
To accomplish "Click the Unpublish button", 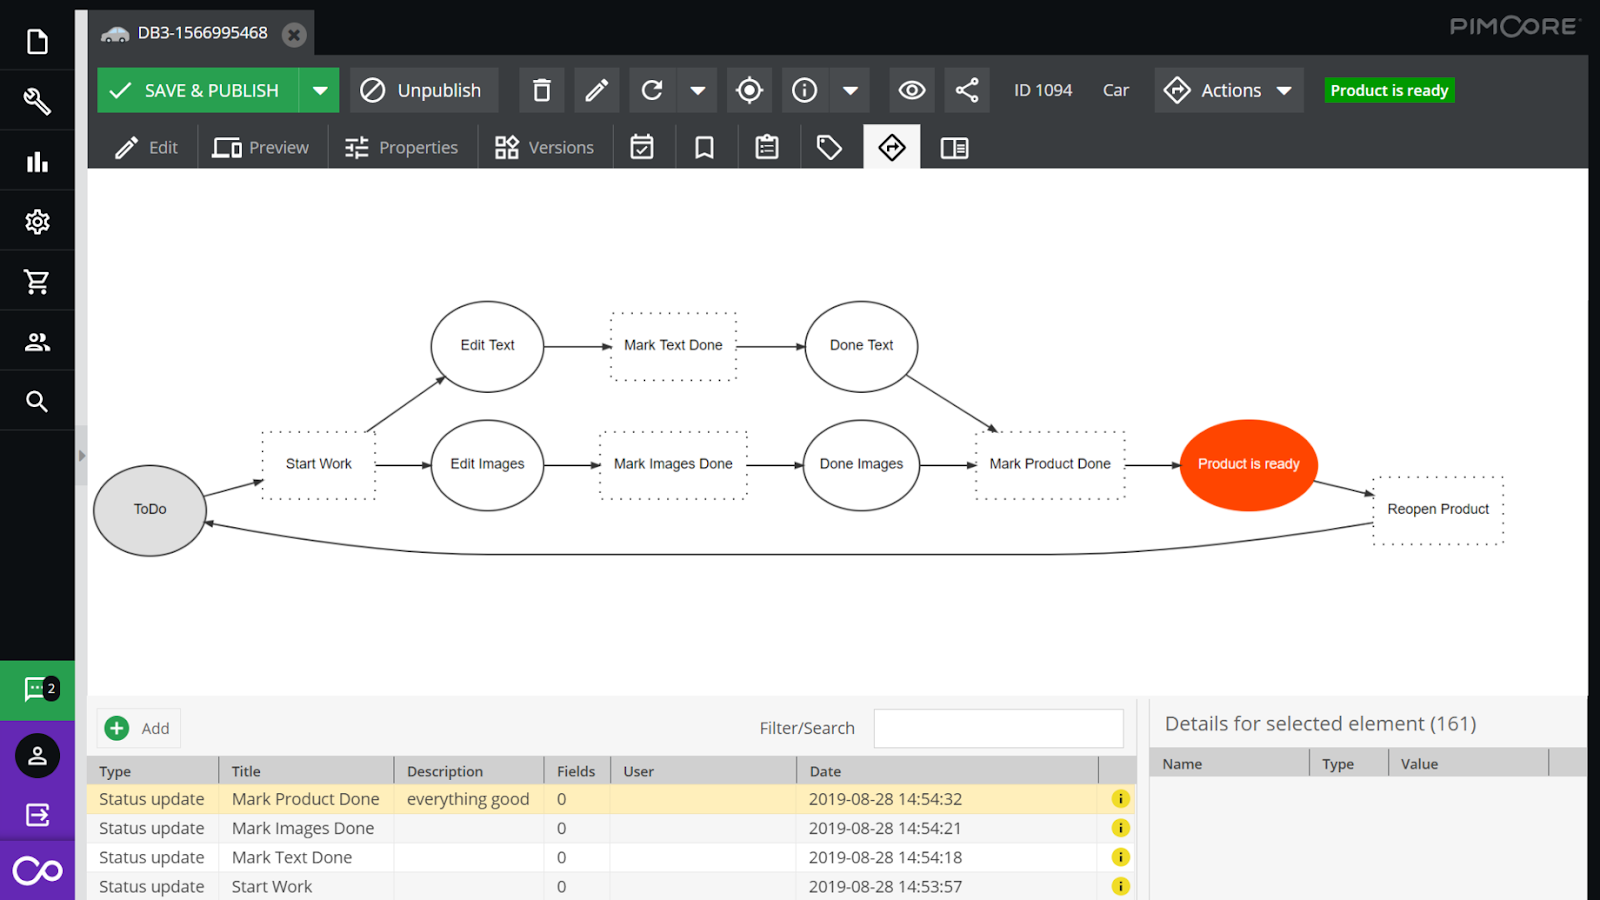I will pos(421,90).
